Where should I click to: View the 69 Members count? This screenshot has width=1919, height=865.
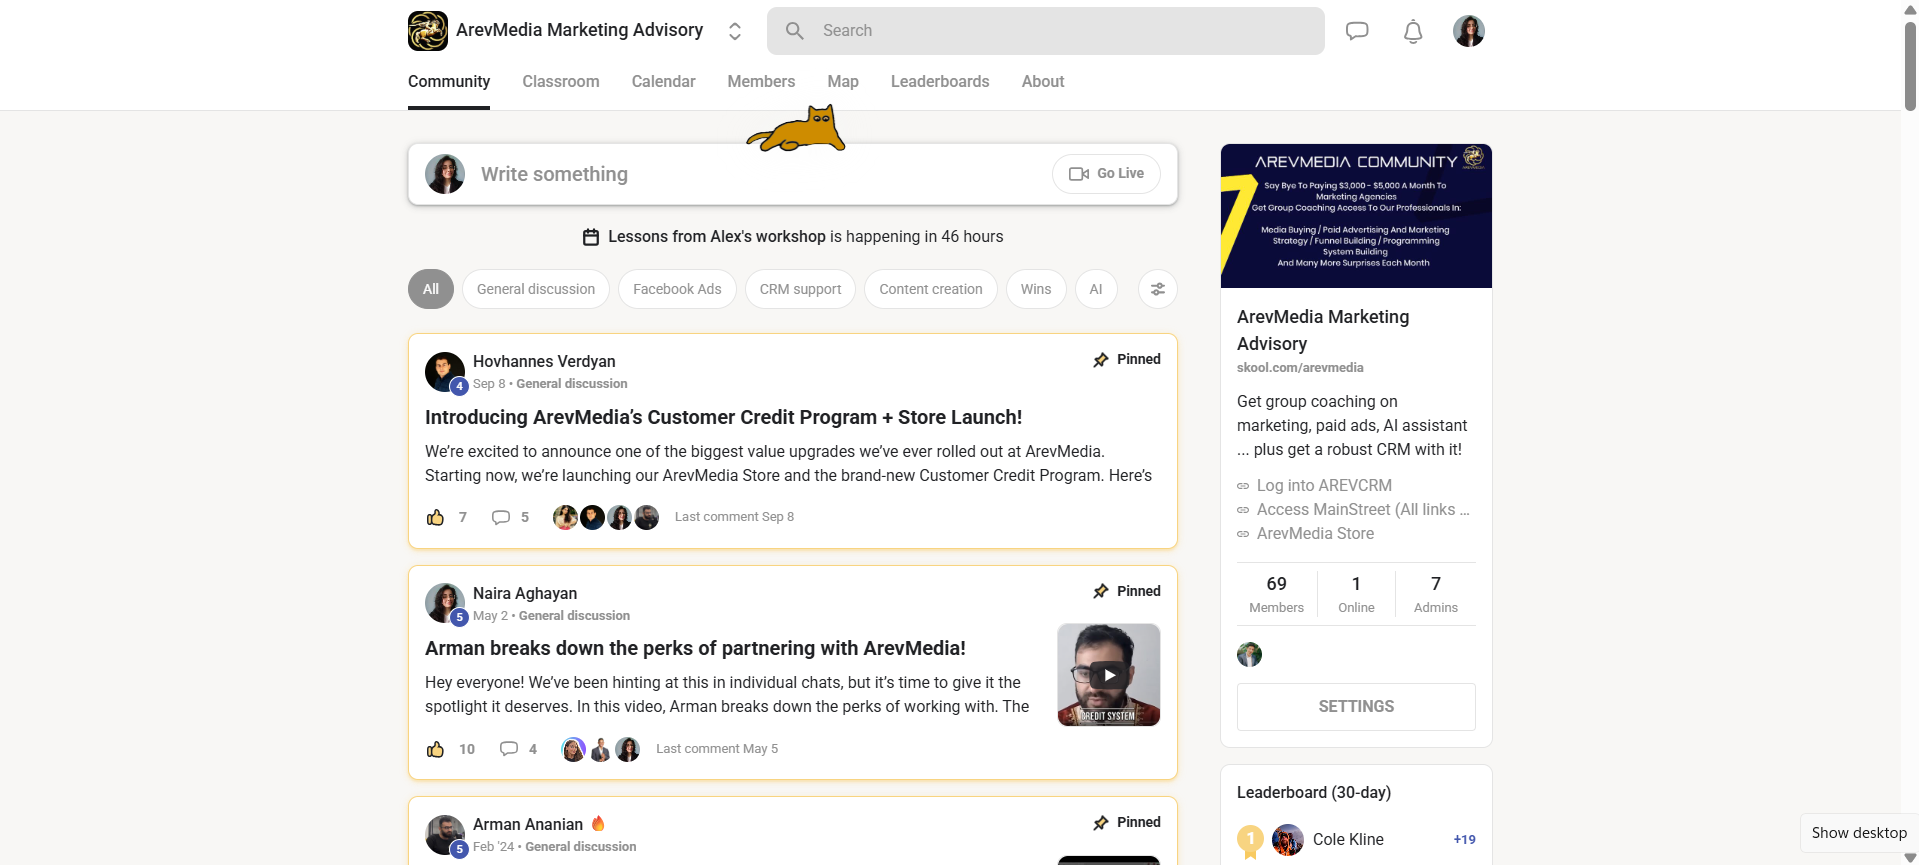[x=1277, y=594]
